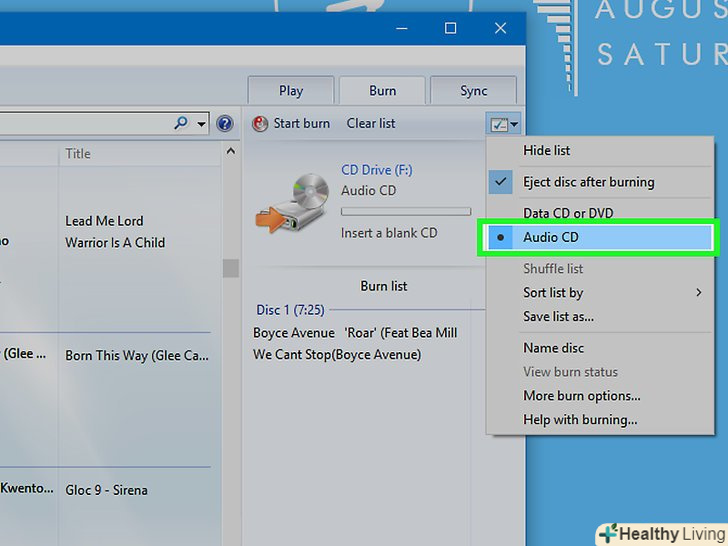
Task: Open Help with burning...
Action: 599,420
